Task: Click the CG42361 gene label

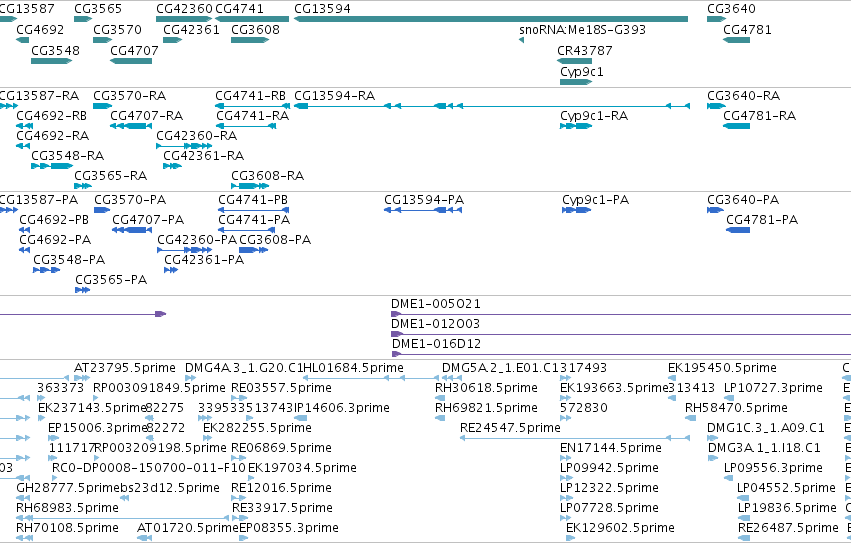Action: pos(191,29)
